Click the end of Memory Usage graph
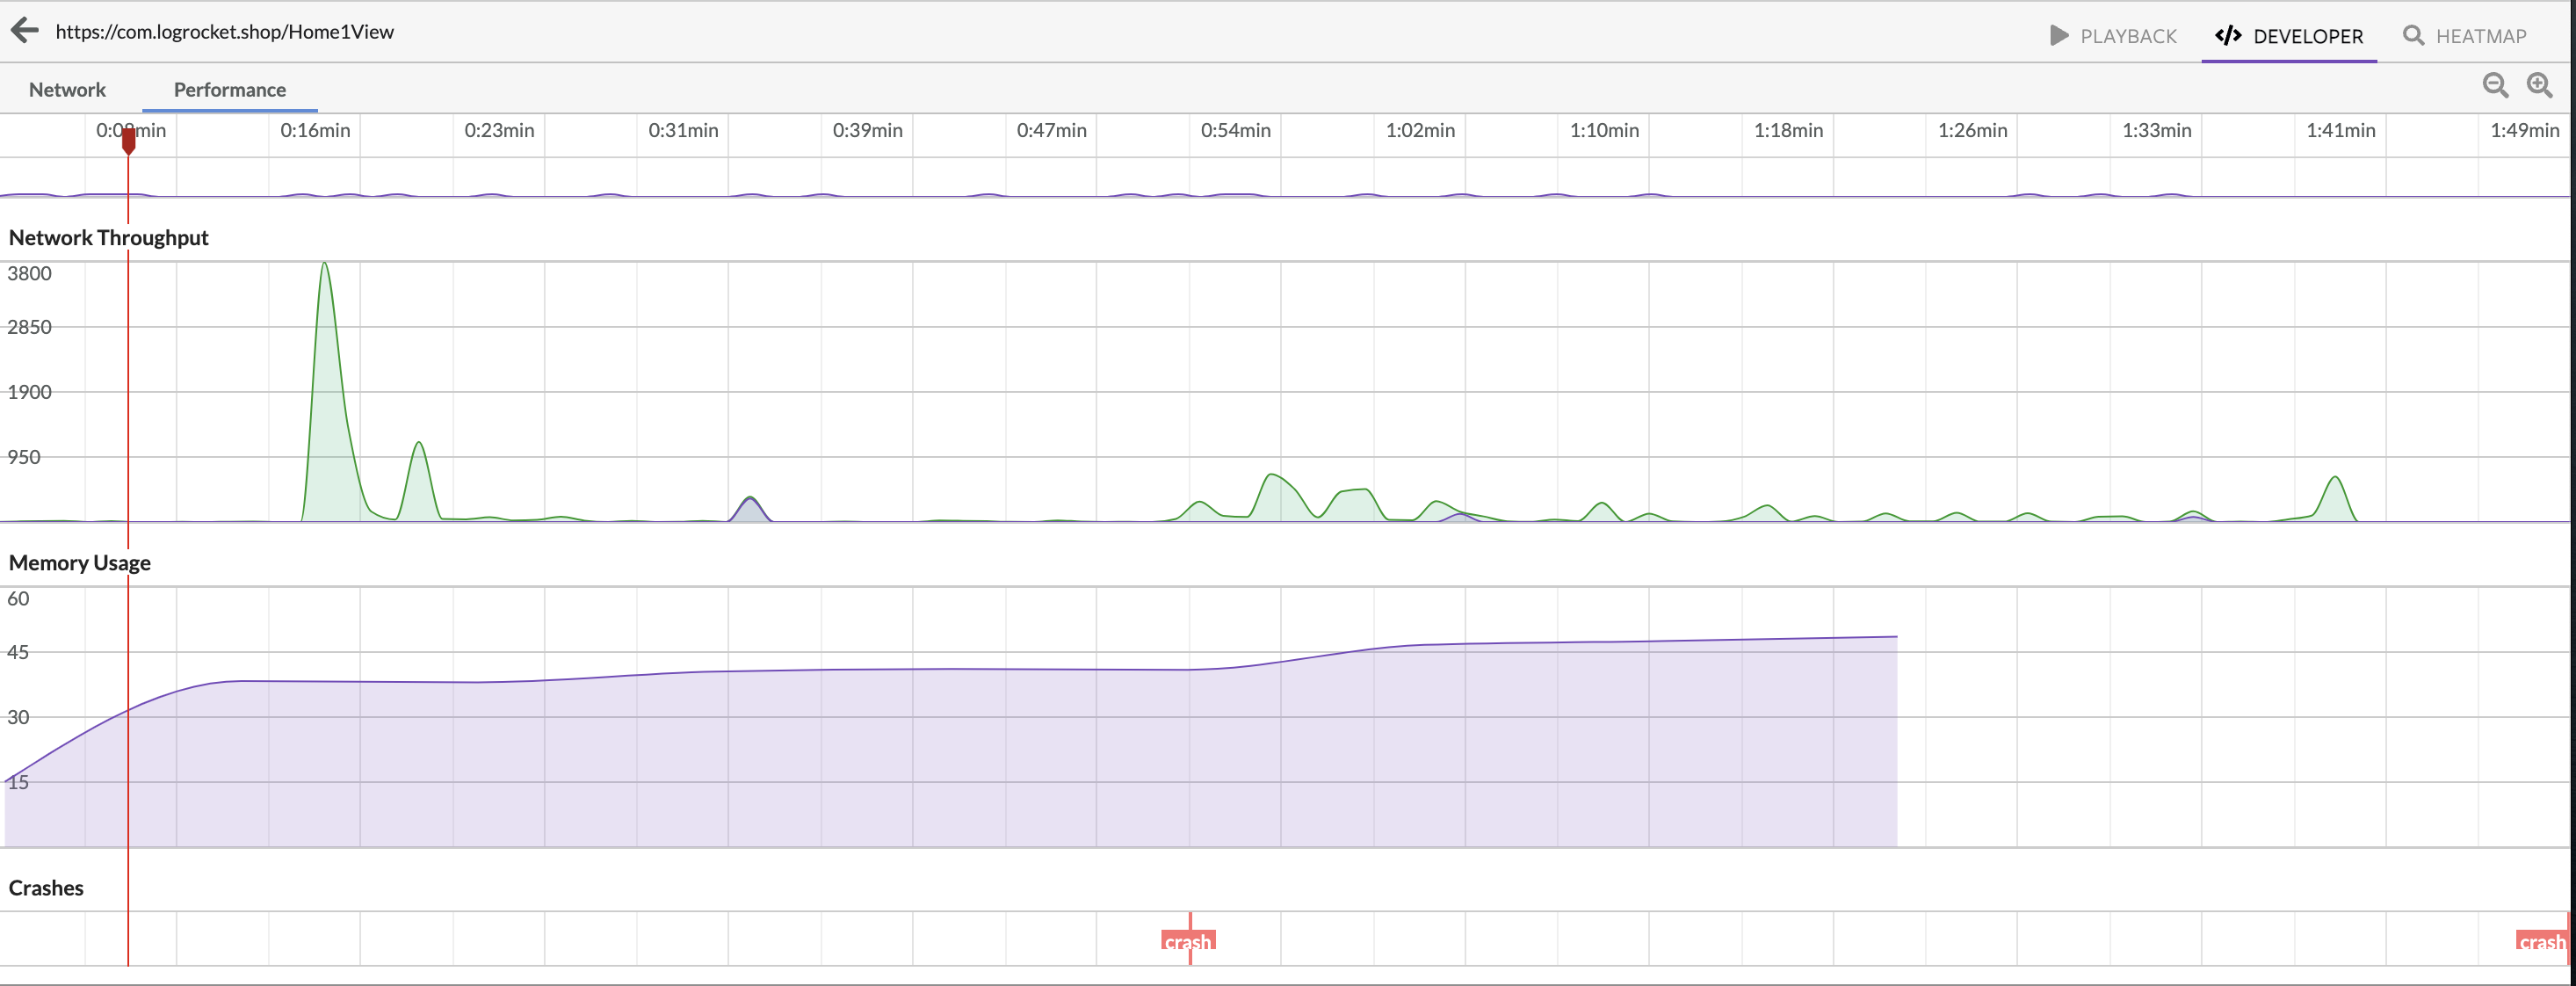 pyautogui.click(x=1895, y=637)
